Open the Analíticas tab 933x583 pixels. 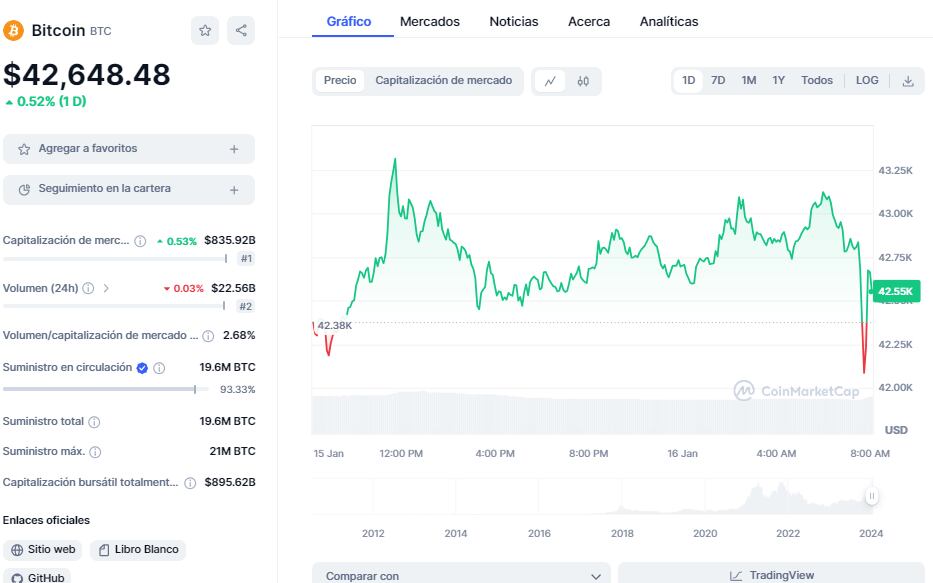coord(668,21)
